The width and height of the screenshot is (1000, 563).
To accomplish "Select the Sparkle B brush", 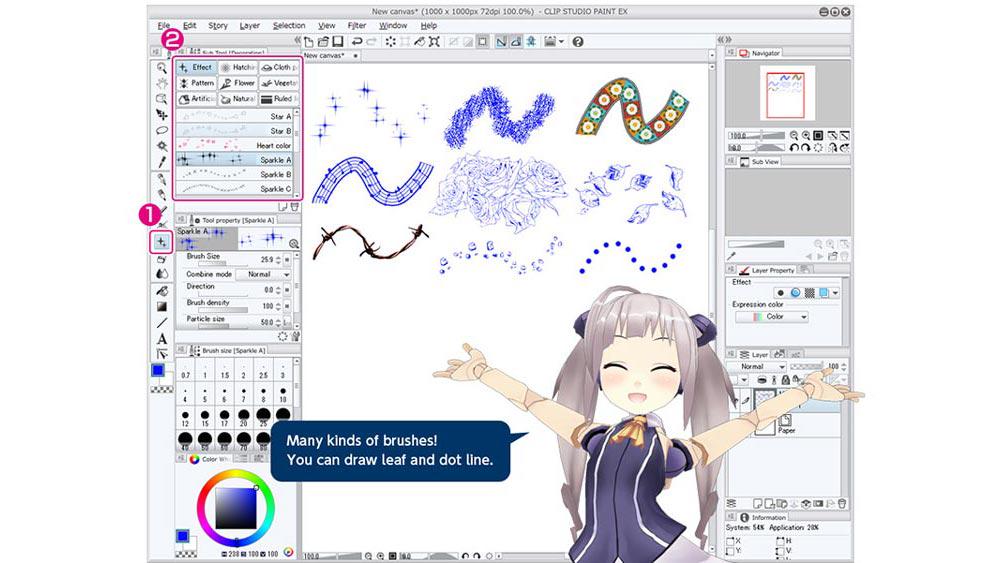I will (x=235, y=174).
